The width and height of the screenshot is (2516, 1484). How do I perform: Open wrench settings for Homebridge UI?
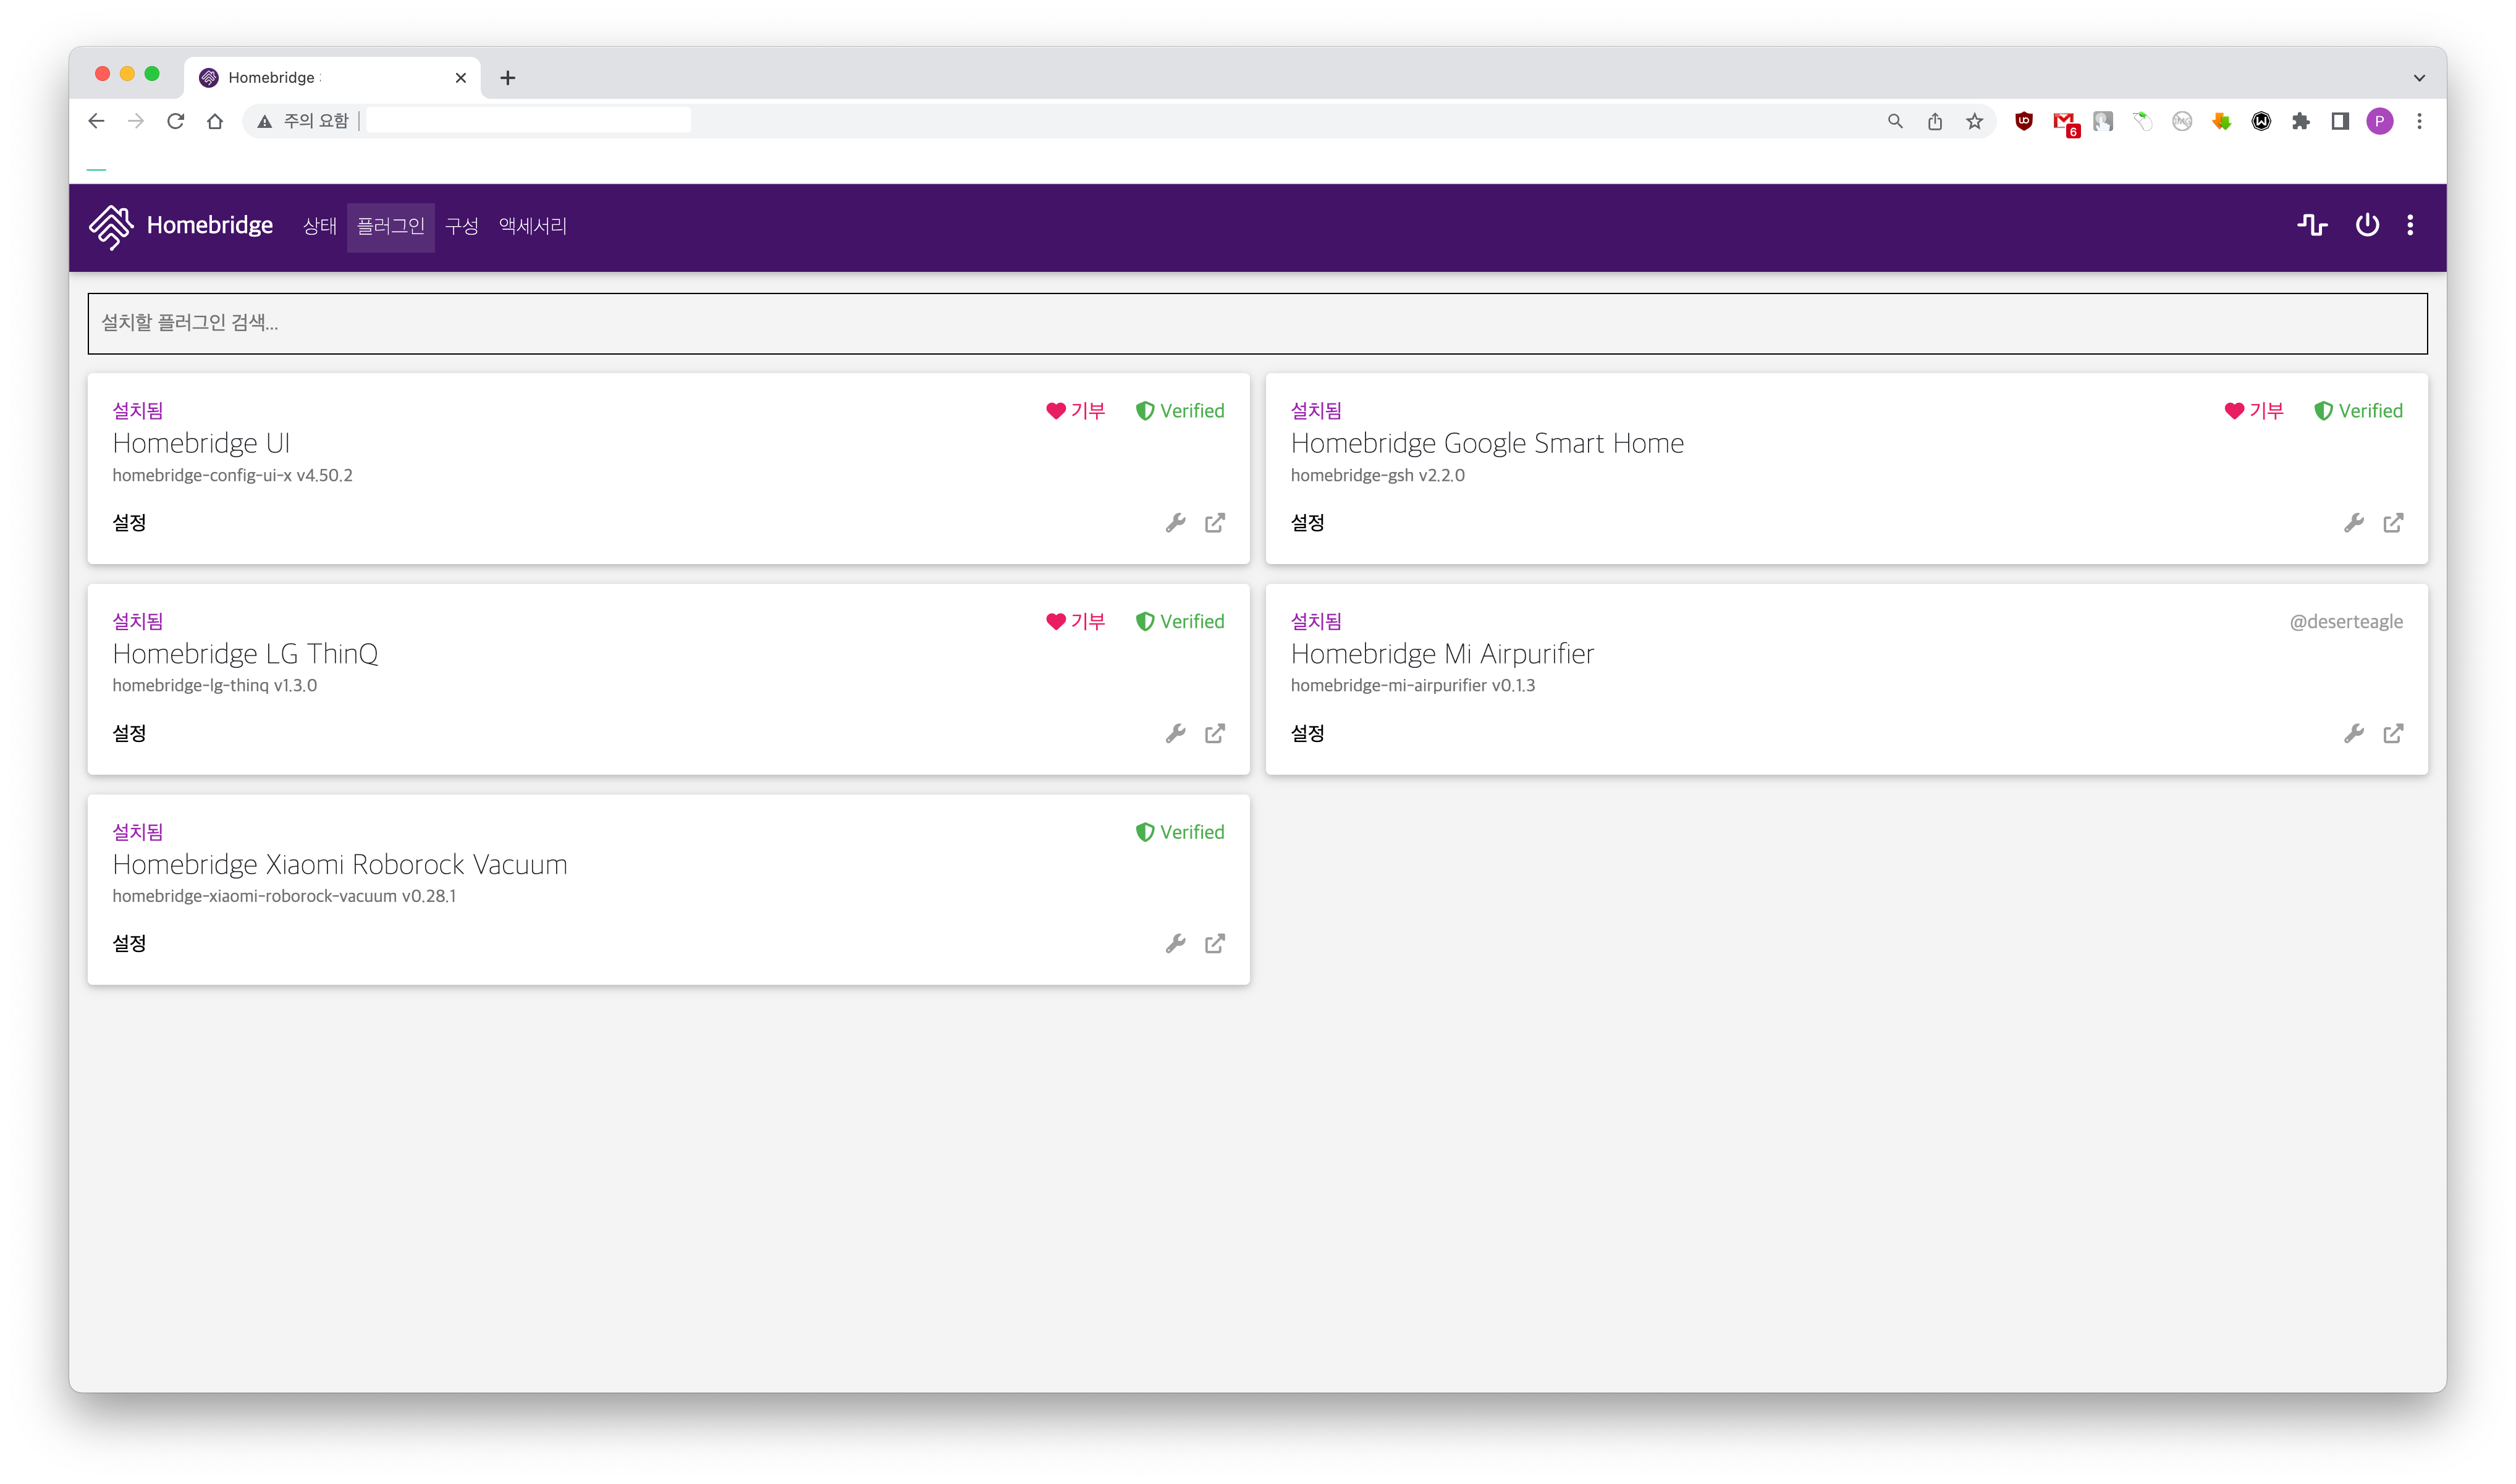[1175, 523]
